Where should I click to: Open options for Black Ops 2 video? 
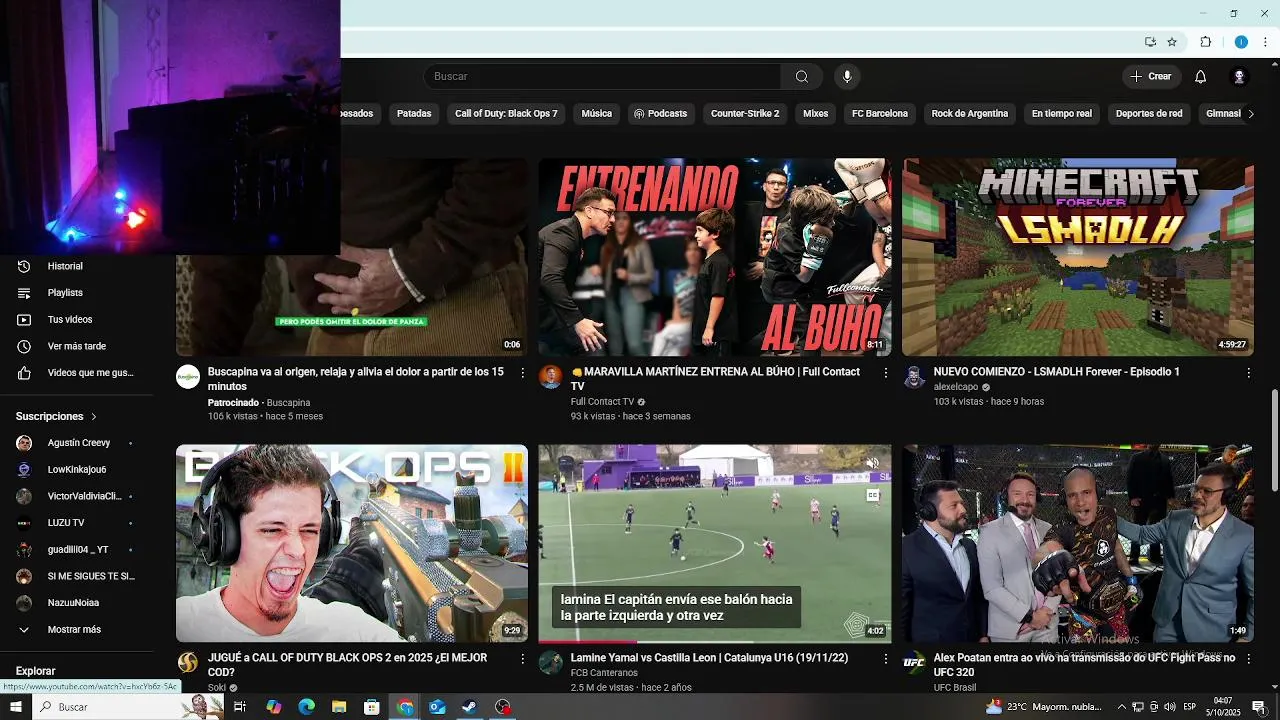(522, 658)
